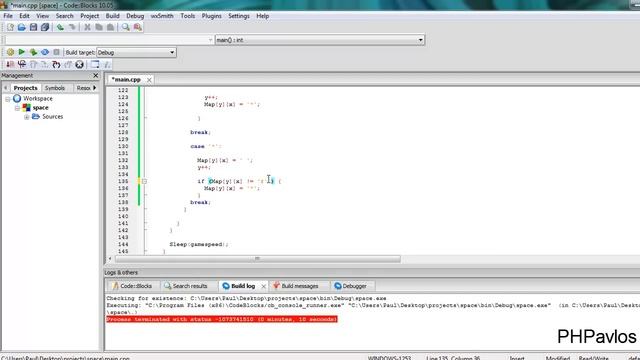Viewport: 640px width, 360px height.
Task: Switch to the Debugger log tab
Action: point(351,286)
